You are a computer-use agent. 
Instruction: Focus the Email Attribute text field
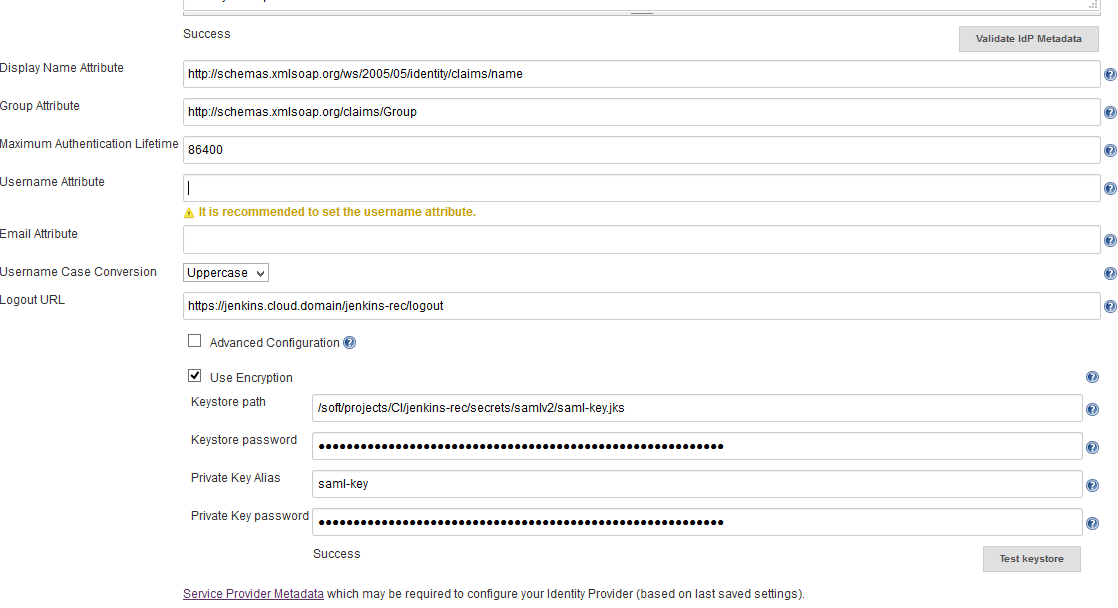(x=641, y=240)
